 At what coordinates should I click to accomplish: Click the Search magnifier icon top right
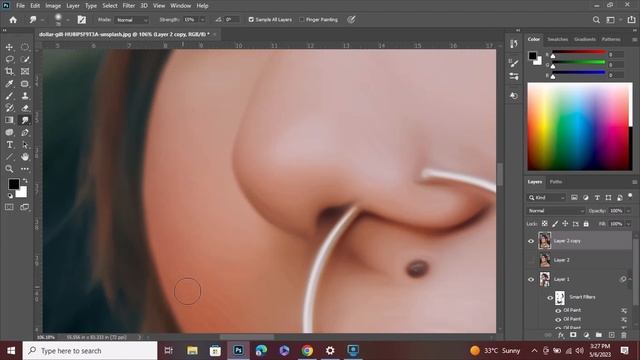pyautogui.click(x=596, y=20)
